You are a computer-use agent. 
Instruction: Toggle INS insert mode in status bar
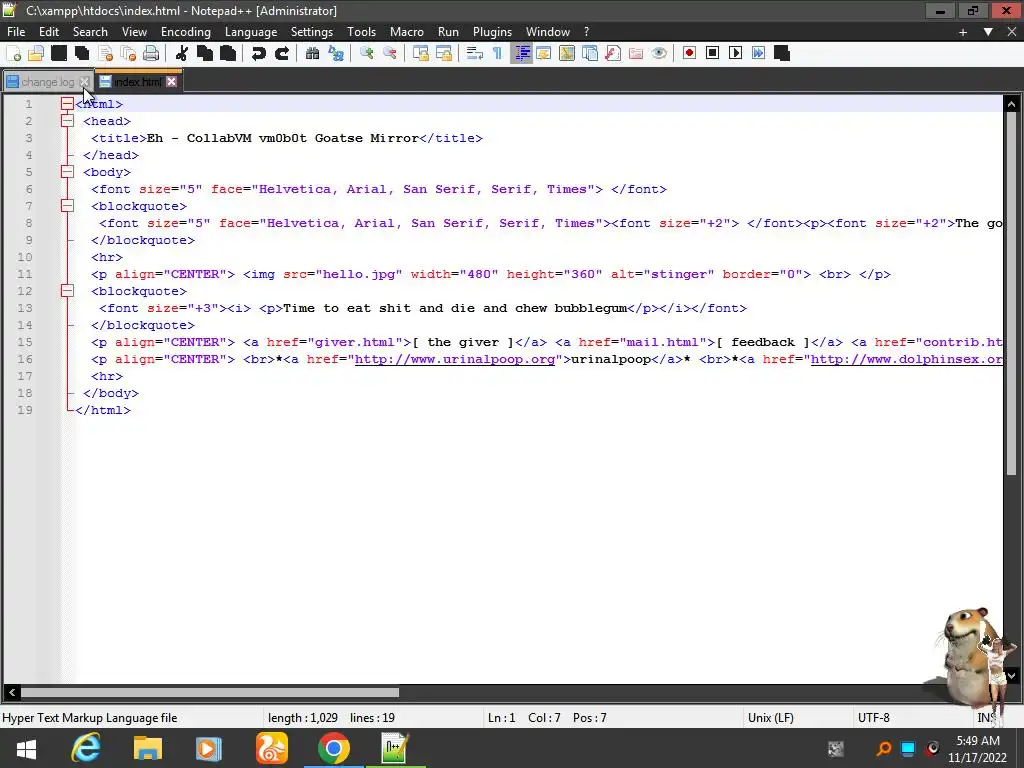pyautogui.click(x=987, y=718)
